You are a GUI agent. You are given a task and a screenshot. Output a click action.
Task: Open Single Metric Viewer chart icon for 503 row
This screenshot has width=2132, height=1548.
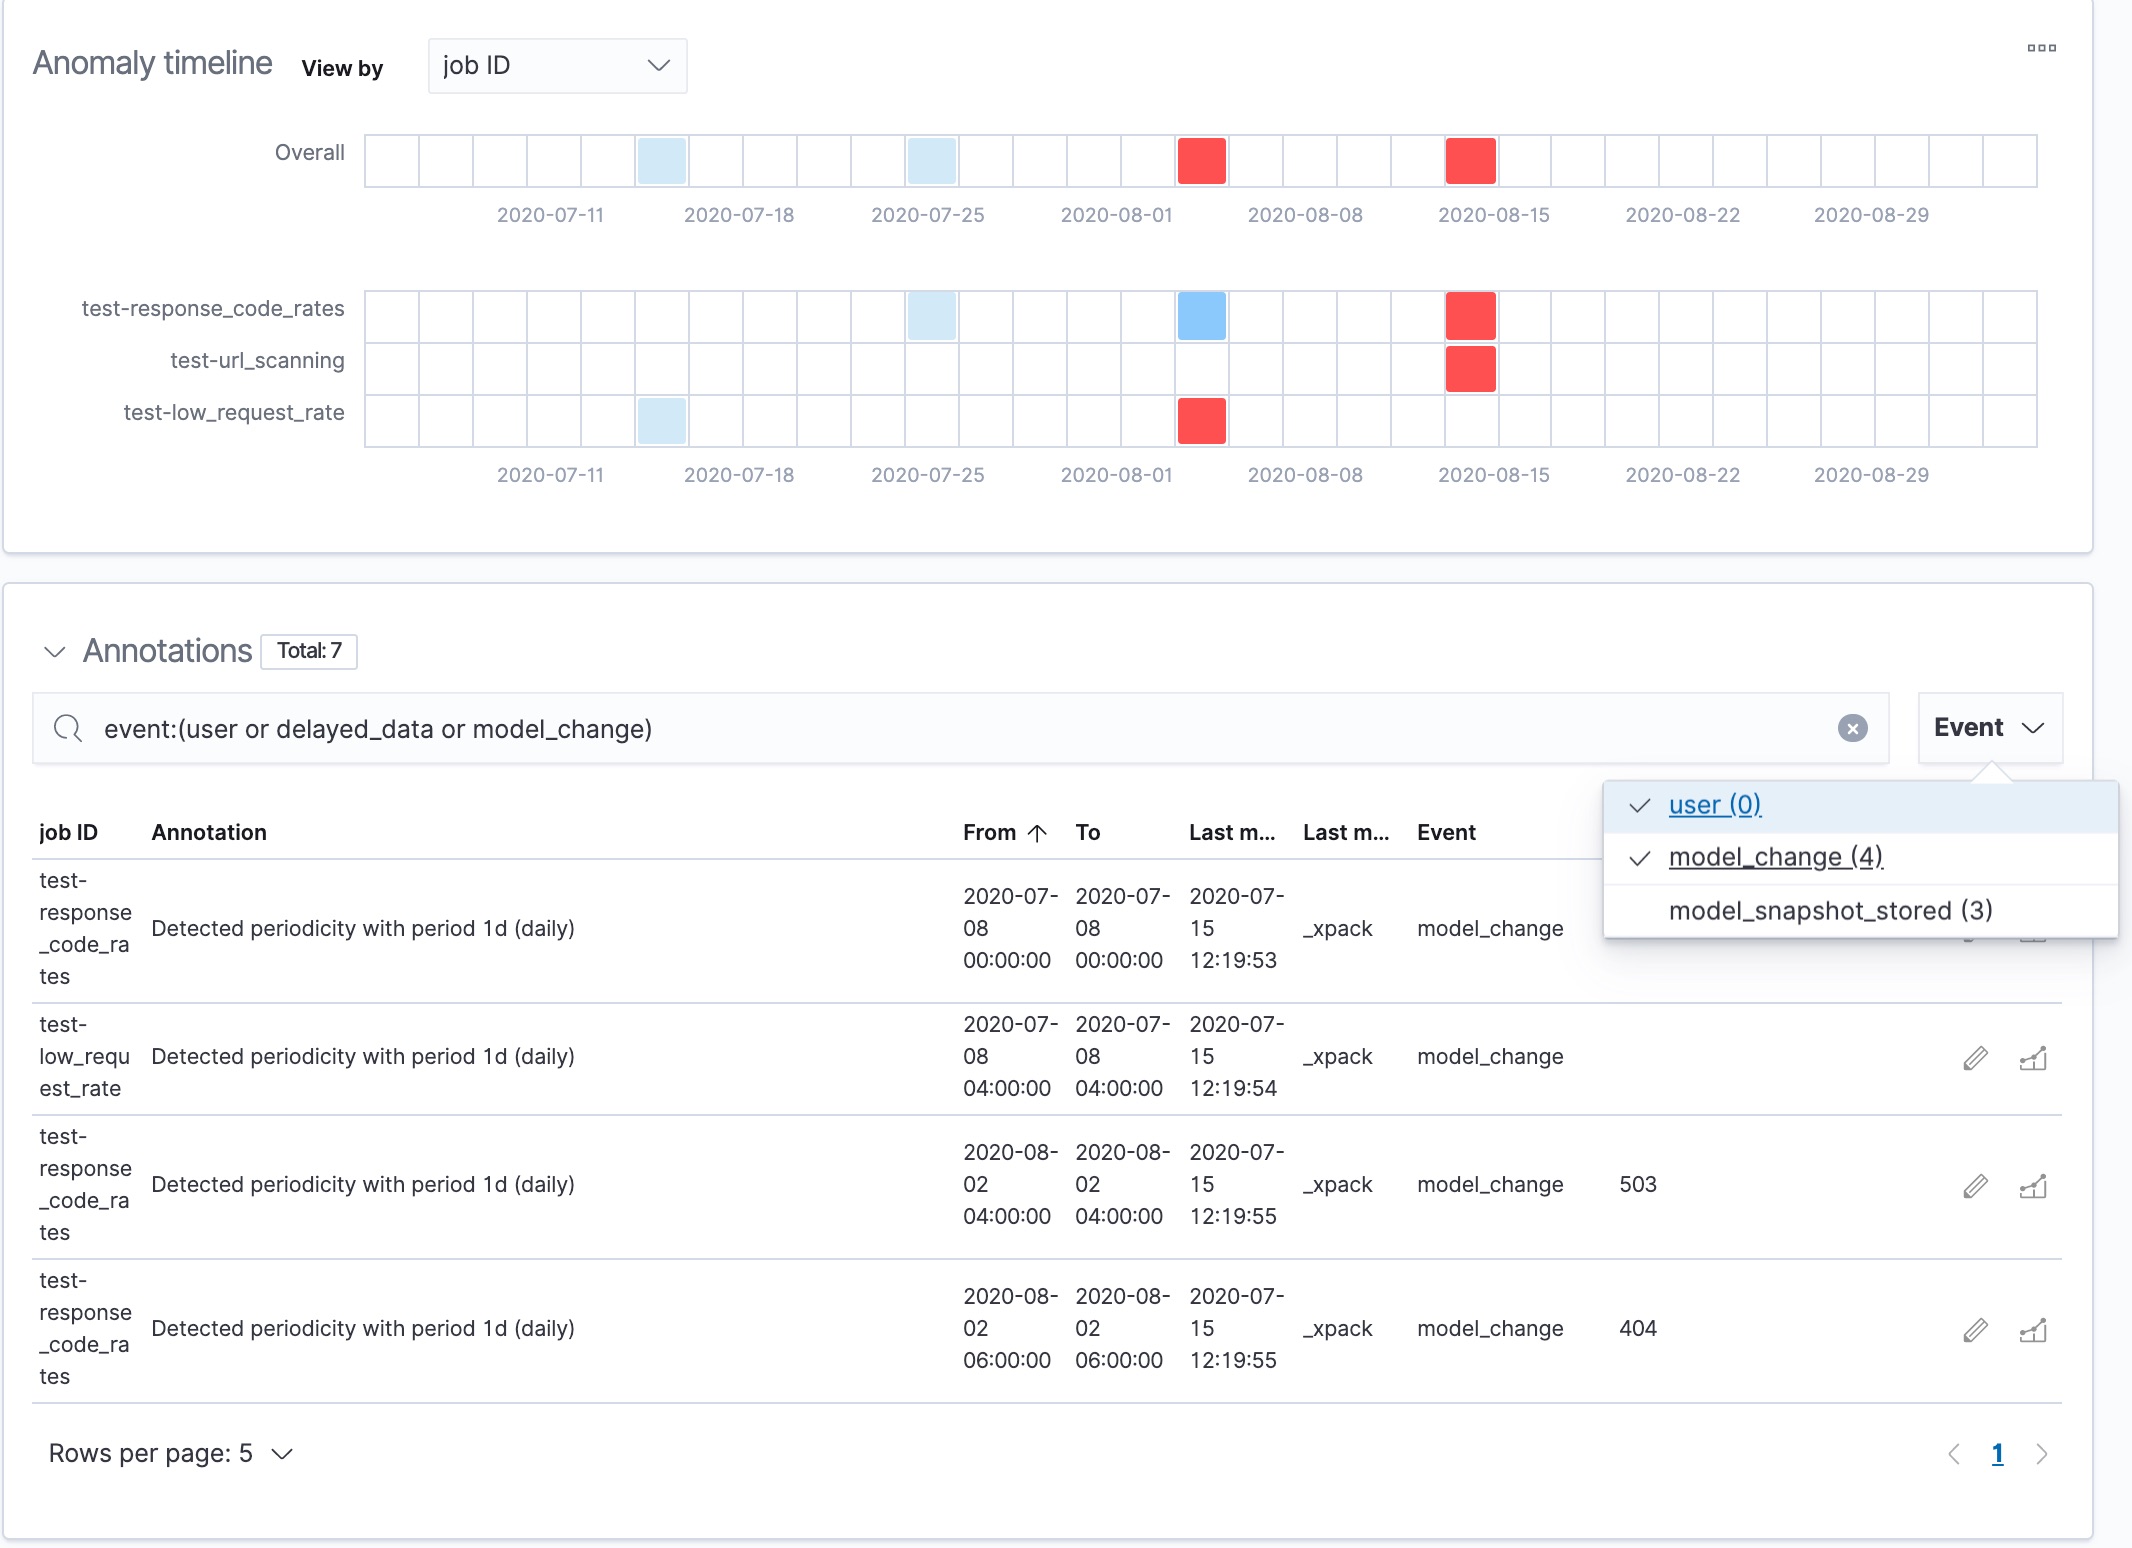click(x=2033, y=1186)
